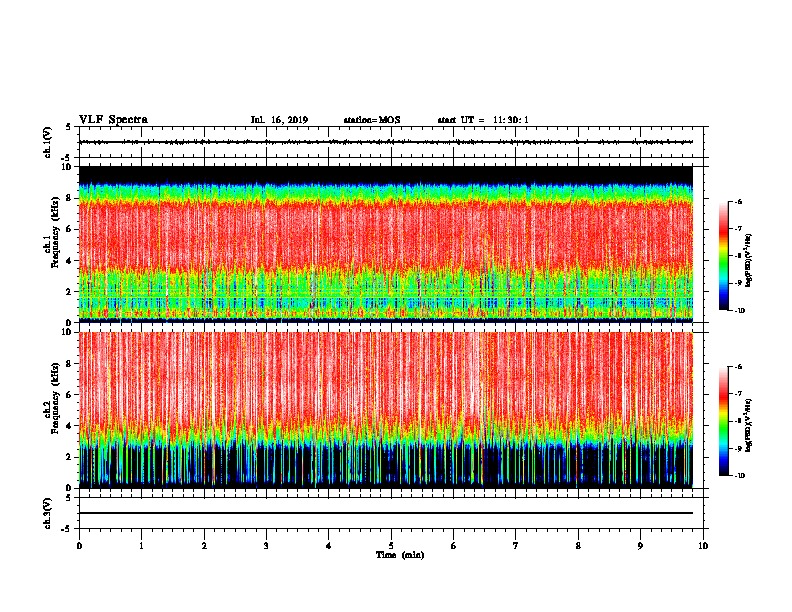Click the "6" kHz tick of ch.2 spectrogram
Viewport: 792px width, 612px height.
click(x=70, y=395)
